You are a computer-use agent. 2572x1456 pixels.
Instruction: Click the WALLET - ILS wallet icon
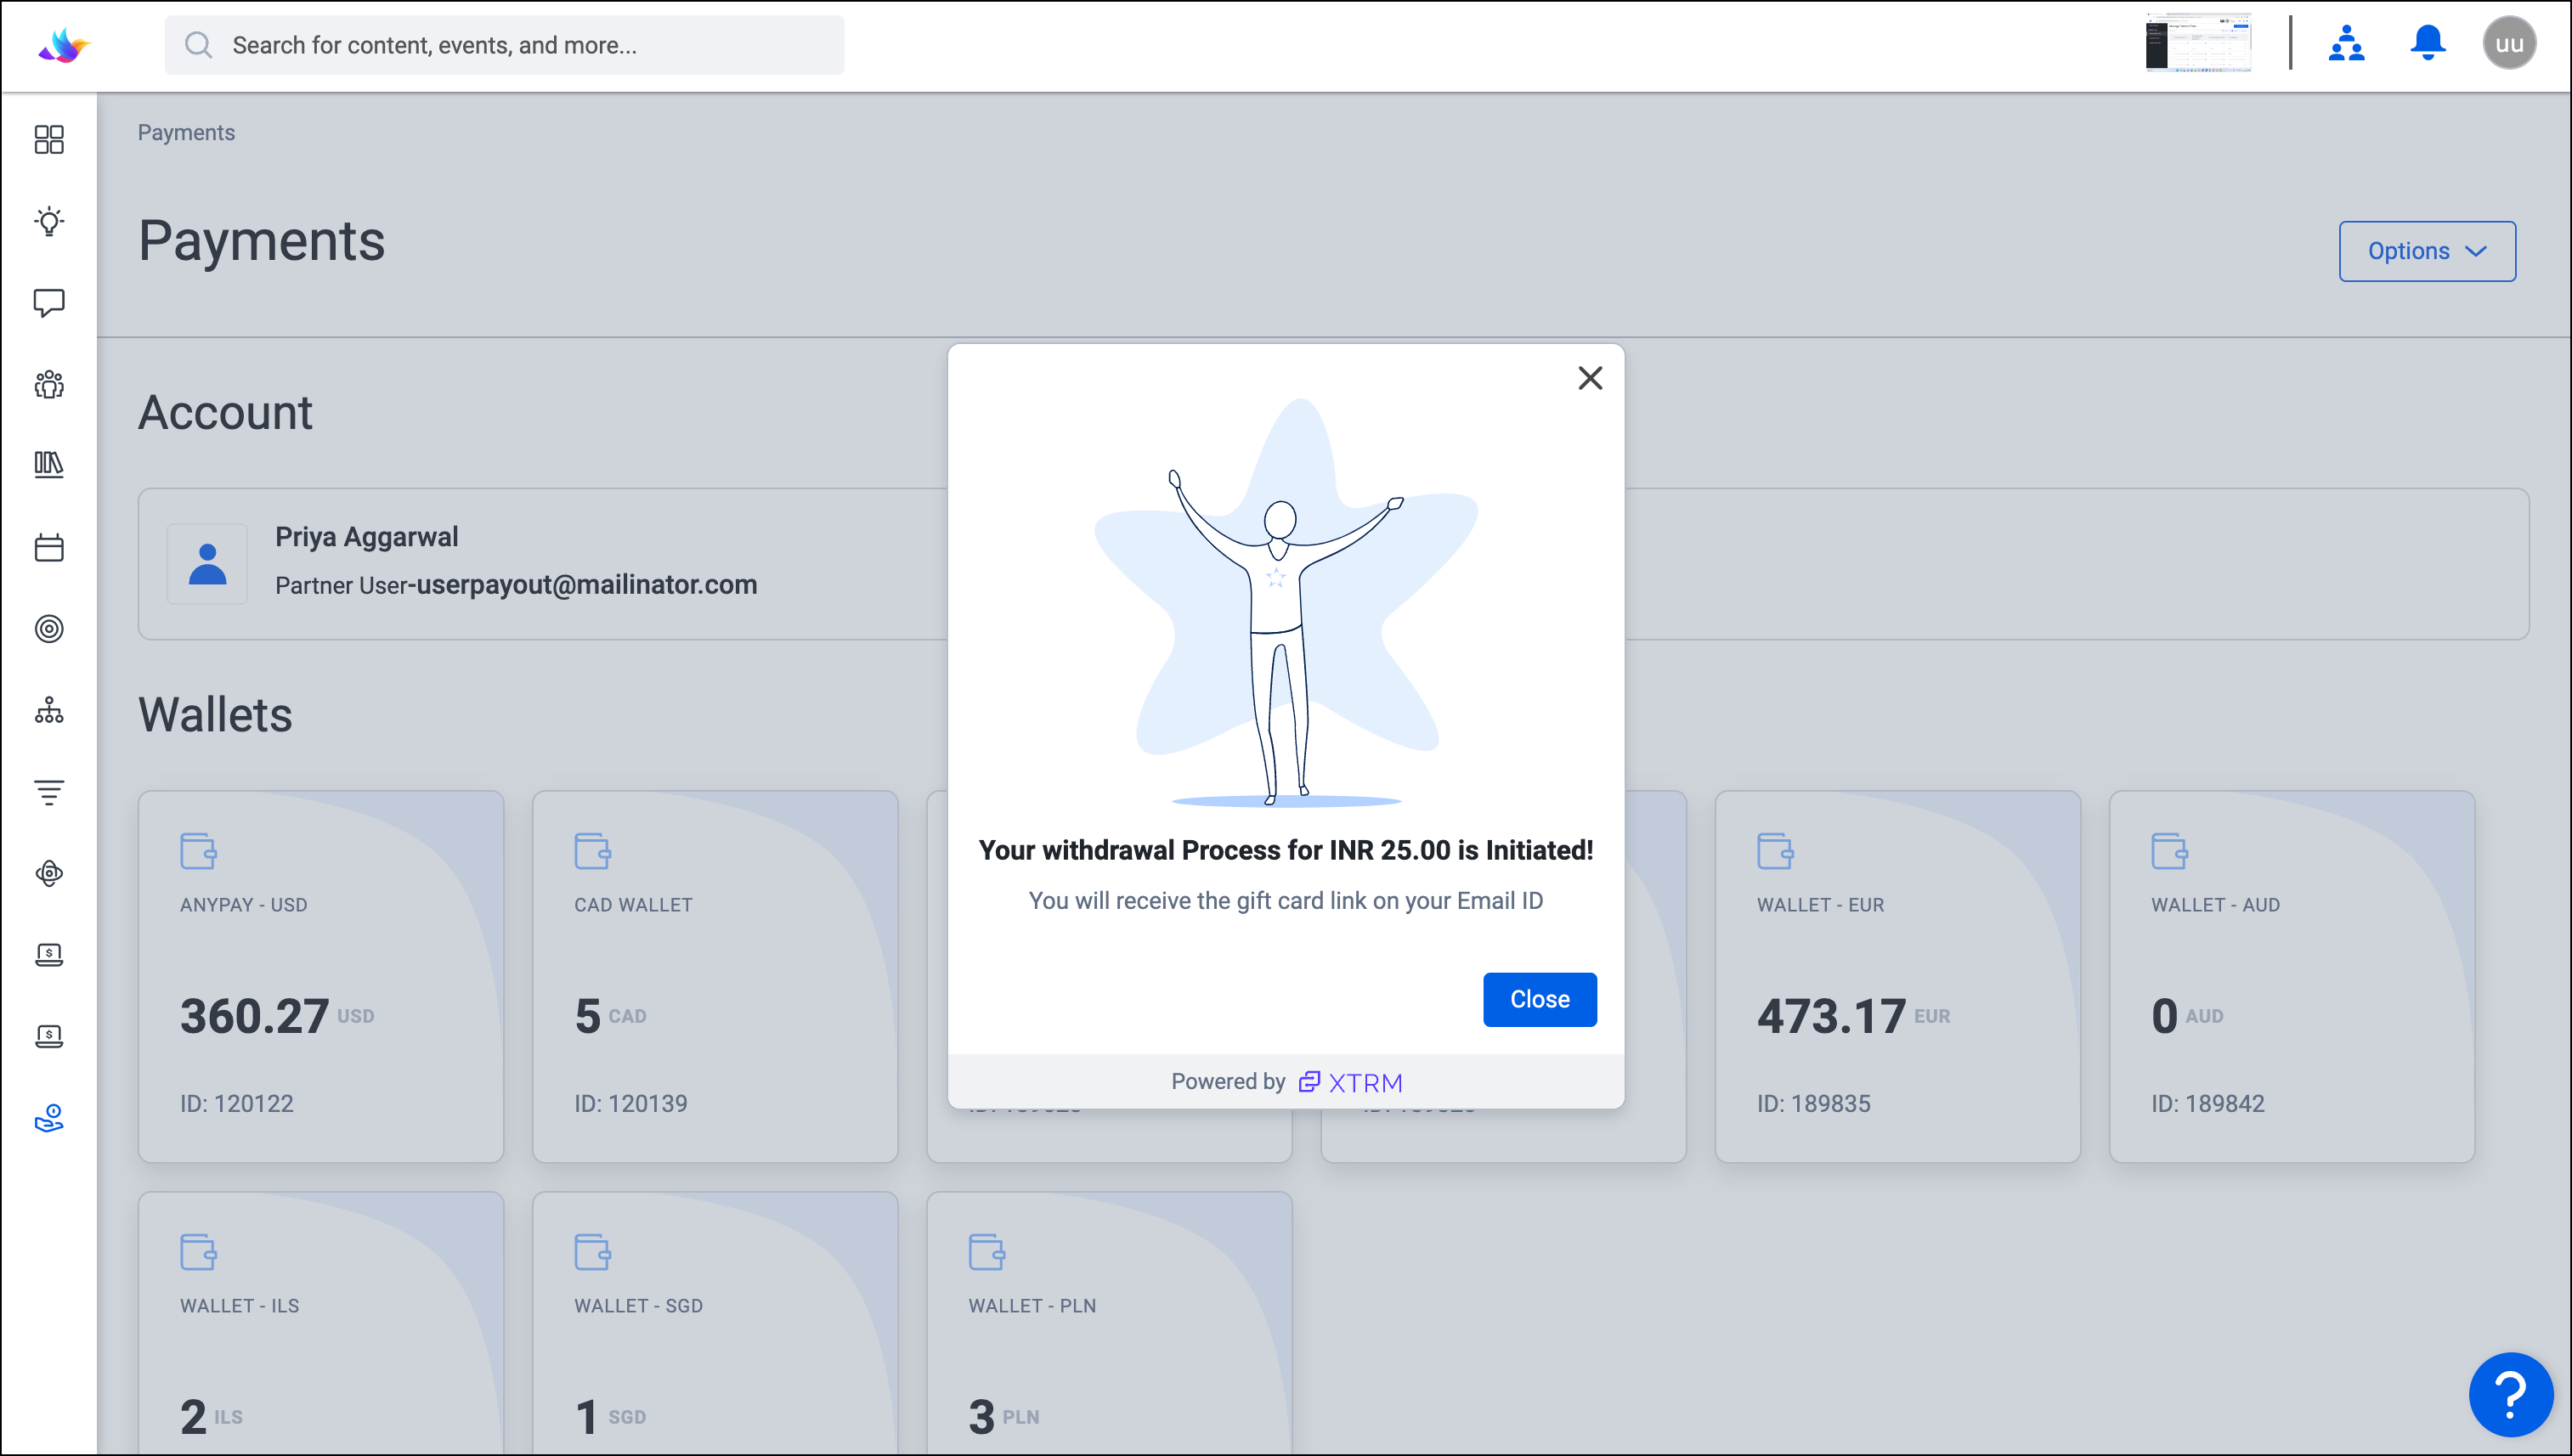click(198, 1252)
